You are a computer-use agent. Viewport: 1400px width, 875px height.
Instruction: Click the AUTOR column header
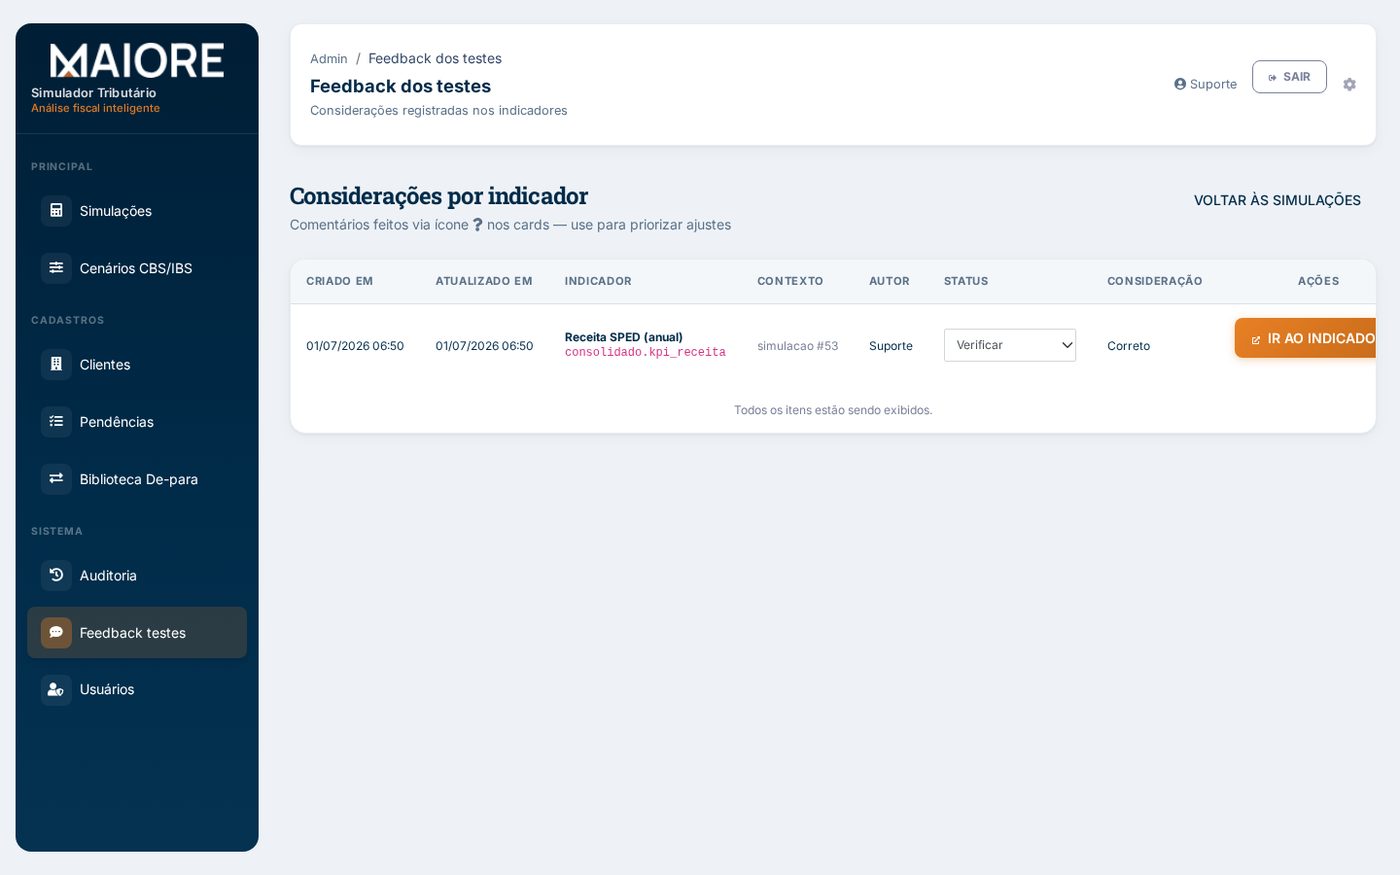(889, 281)
